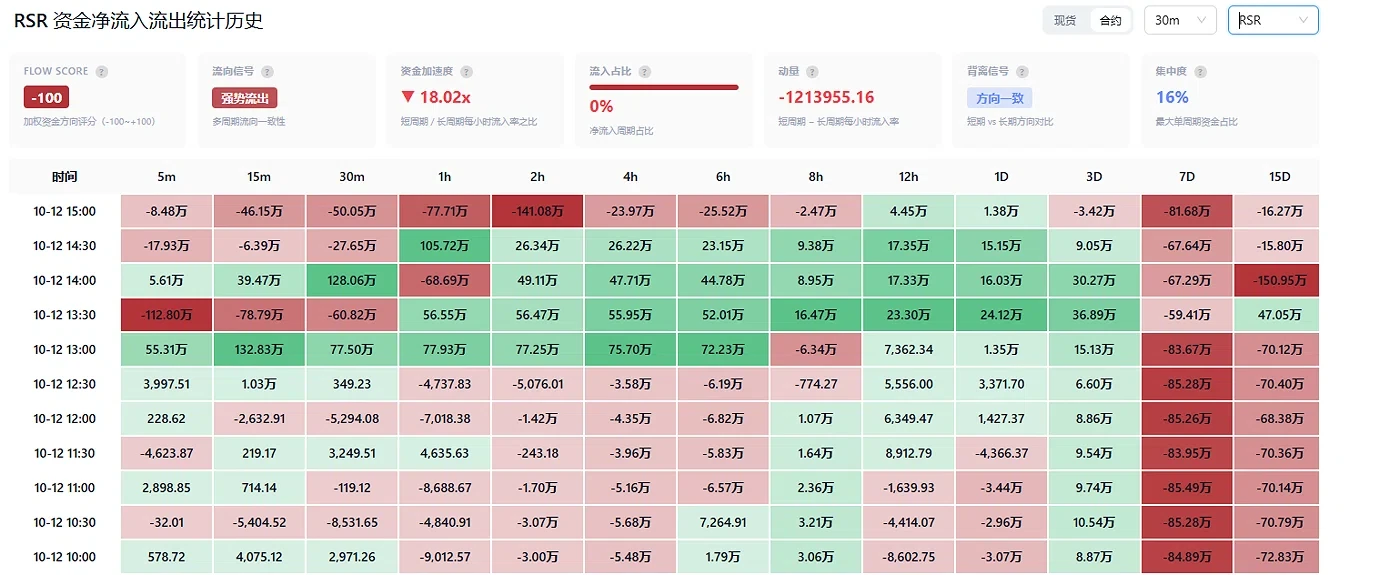The image size is (1389, 575).
Task: Click the 10-12 10:00 row label
Action: tap(64, 557)
